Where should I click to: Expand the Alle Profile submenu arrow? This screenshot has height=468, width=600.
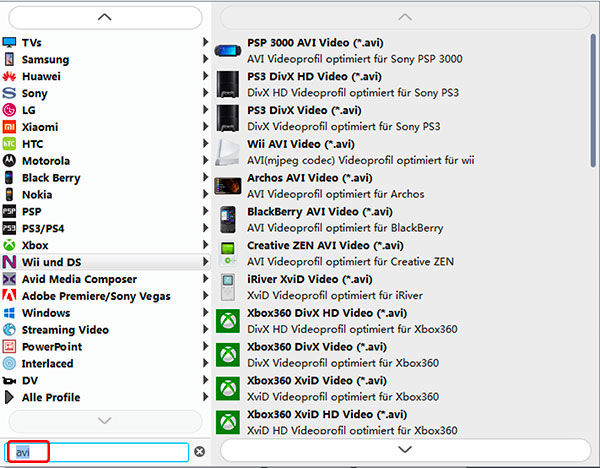pyautogui.click(x=205, y=396)
